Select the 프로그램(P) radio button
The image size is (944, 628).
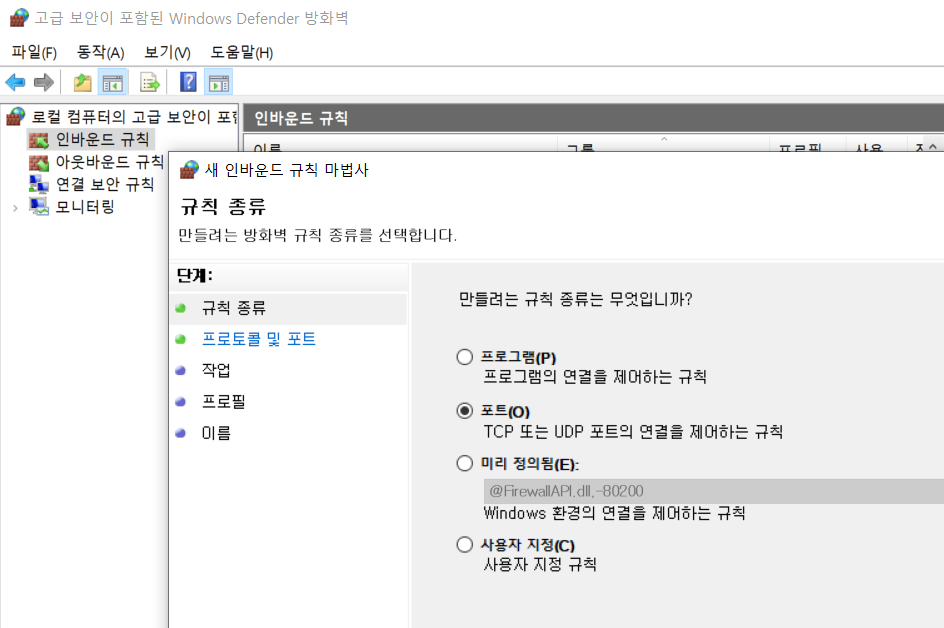click(x=464, y=357)
